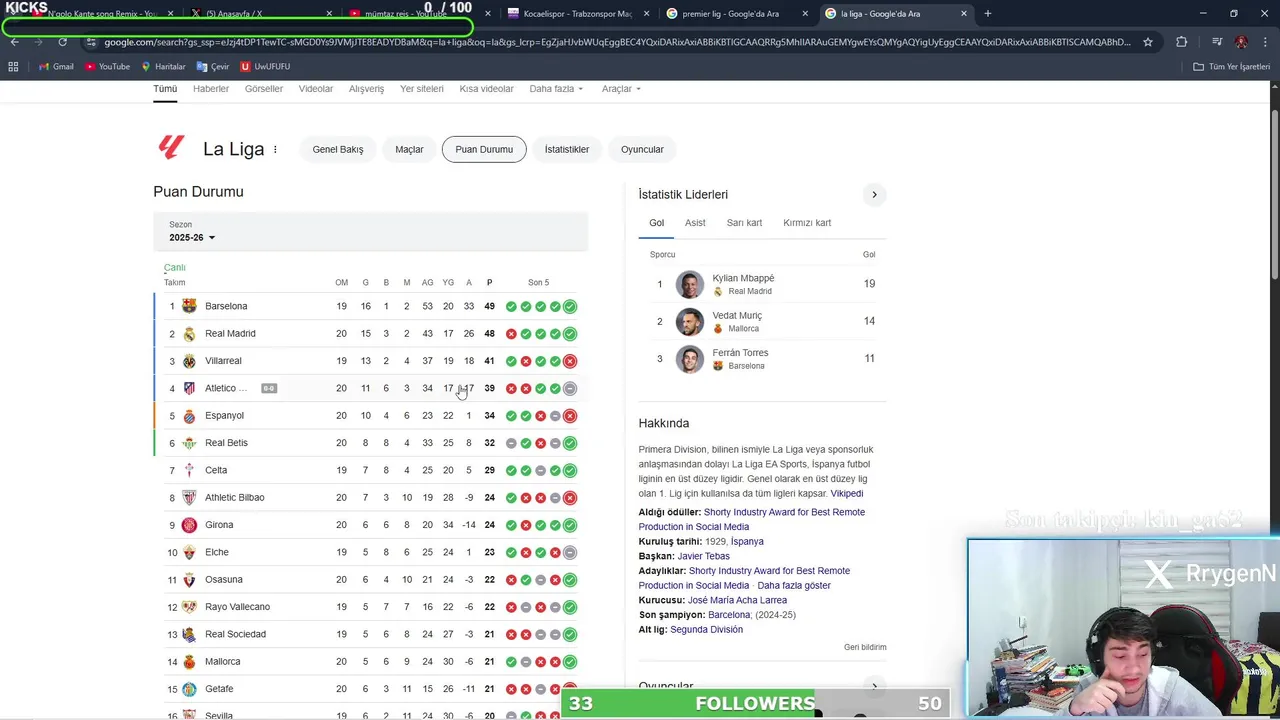Switch to the Gol stats tab
The height and width of the screenshot is (720, 1280).
[656, 223]
